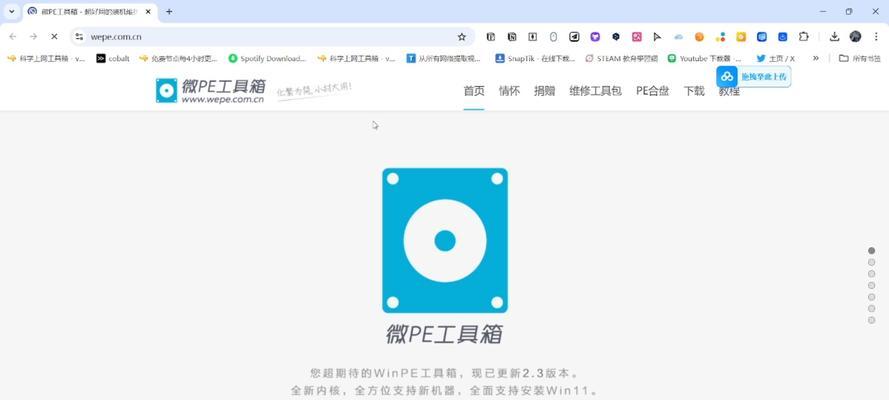
Task: Open the light blue cloud extension
Action: point(679,37)
